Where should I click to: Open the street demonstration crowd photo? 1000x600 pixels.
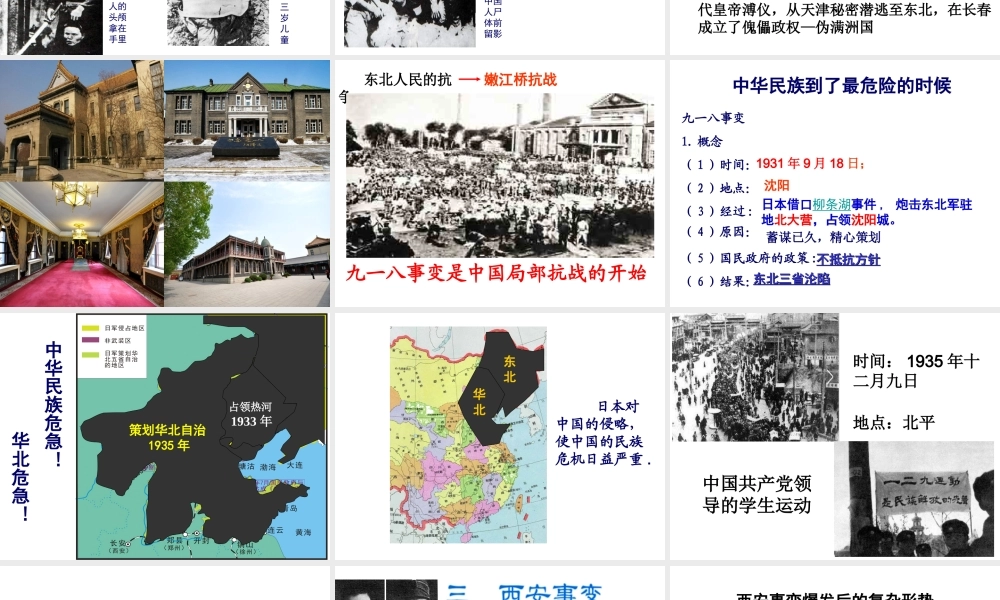coord(755,377)
